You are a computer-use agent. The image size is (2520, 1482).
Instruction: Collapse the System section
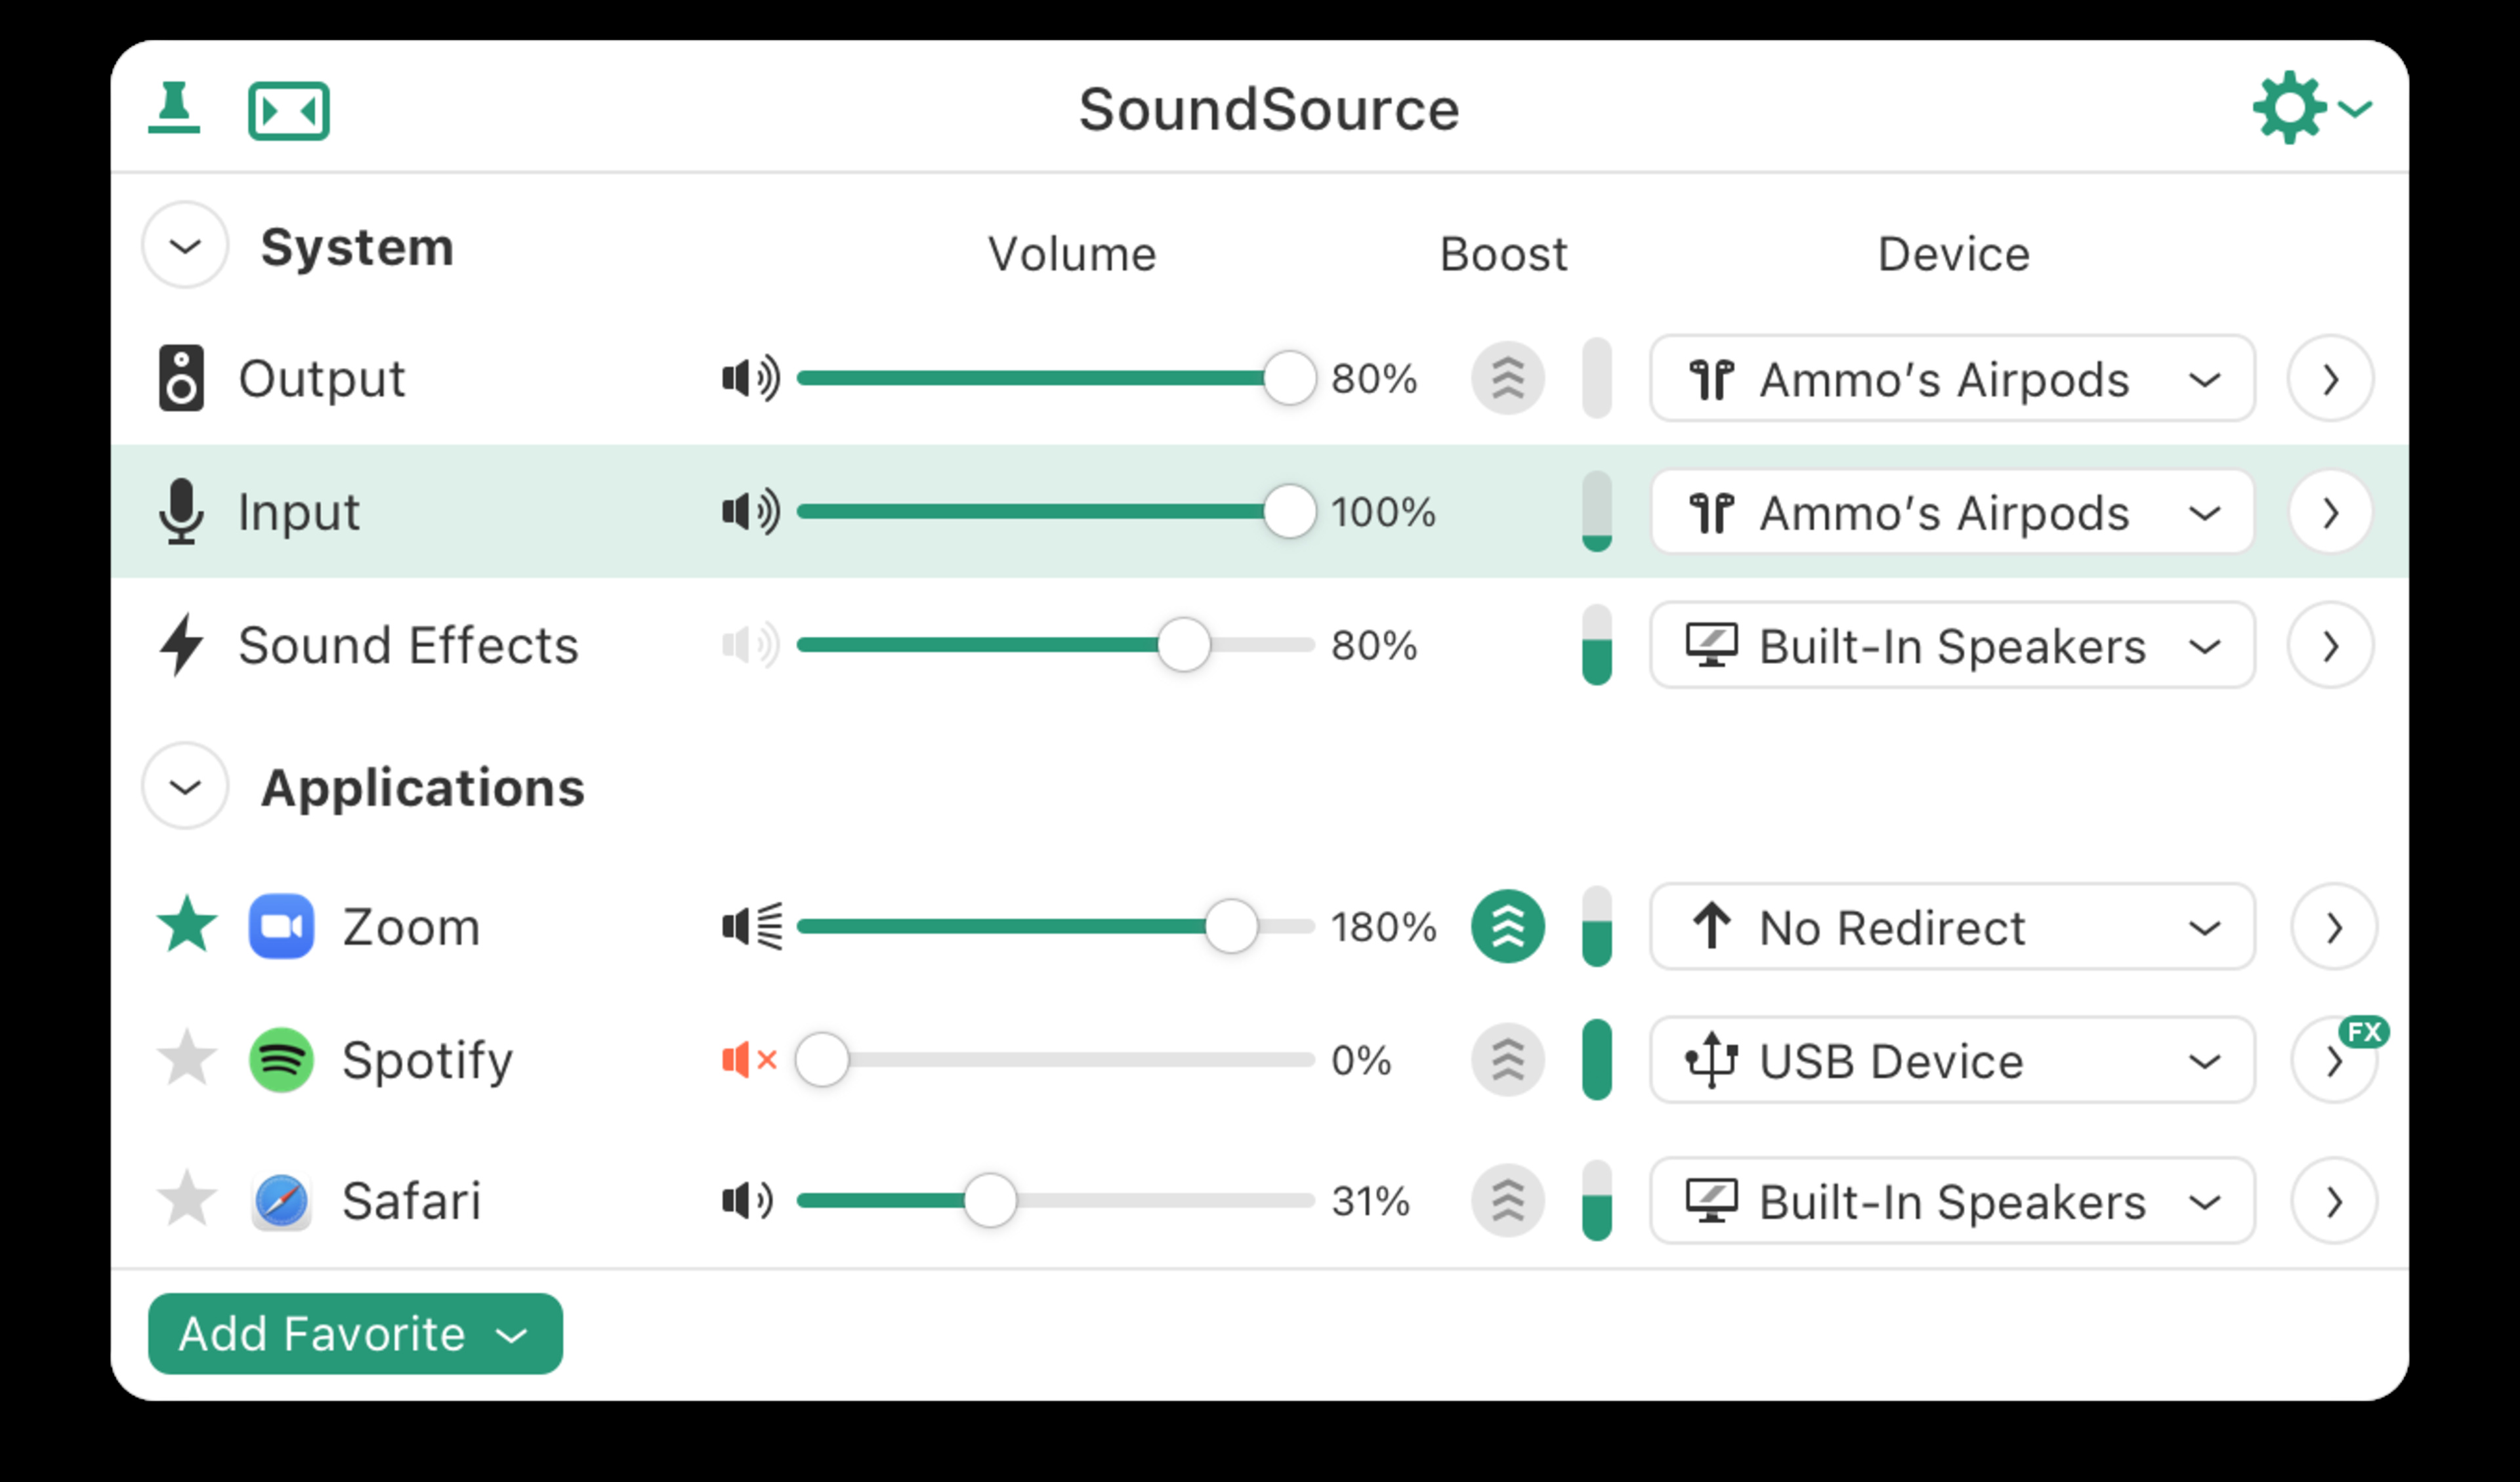(x=185, y=246)
